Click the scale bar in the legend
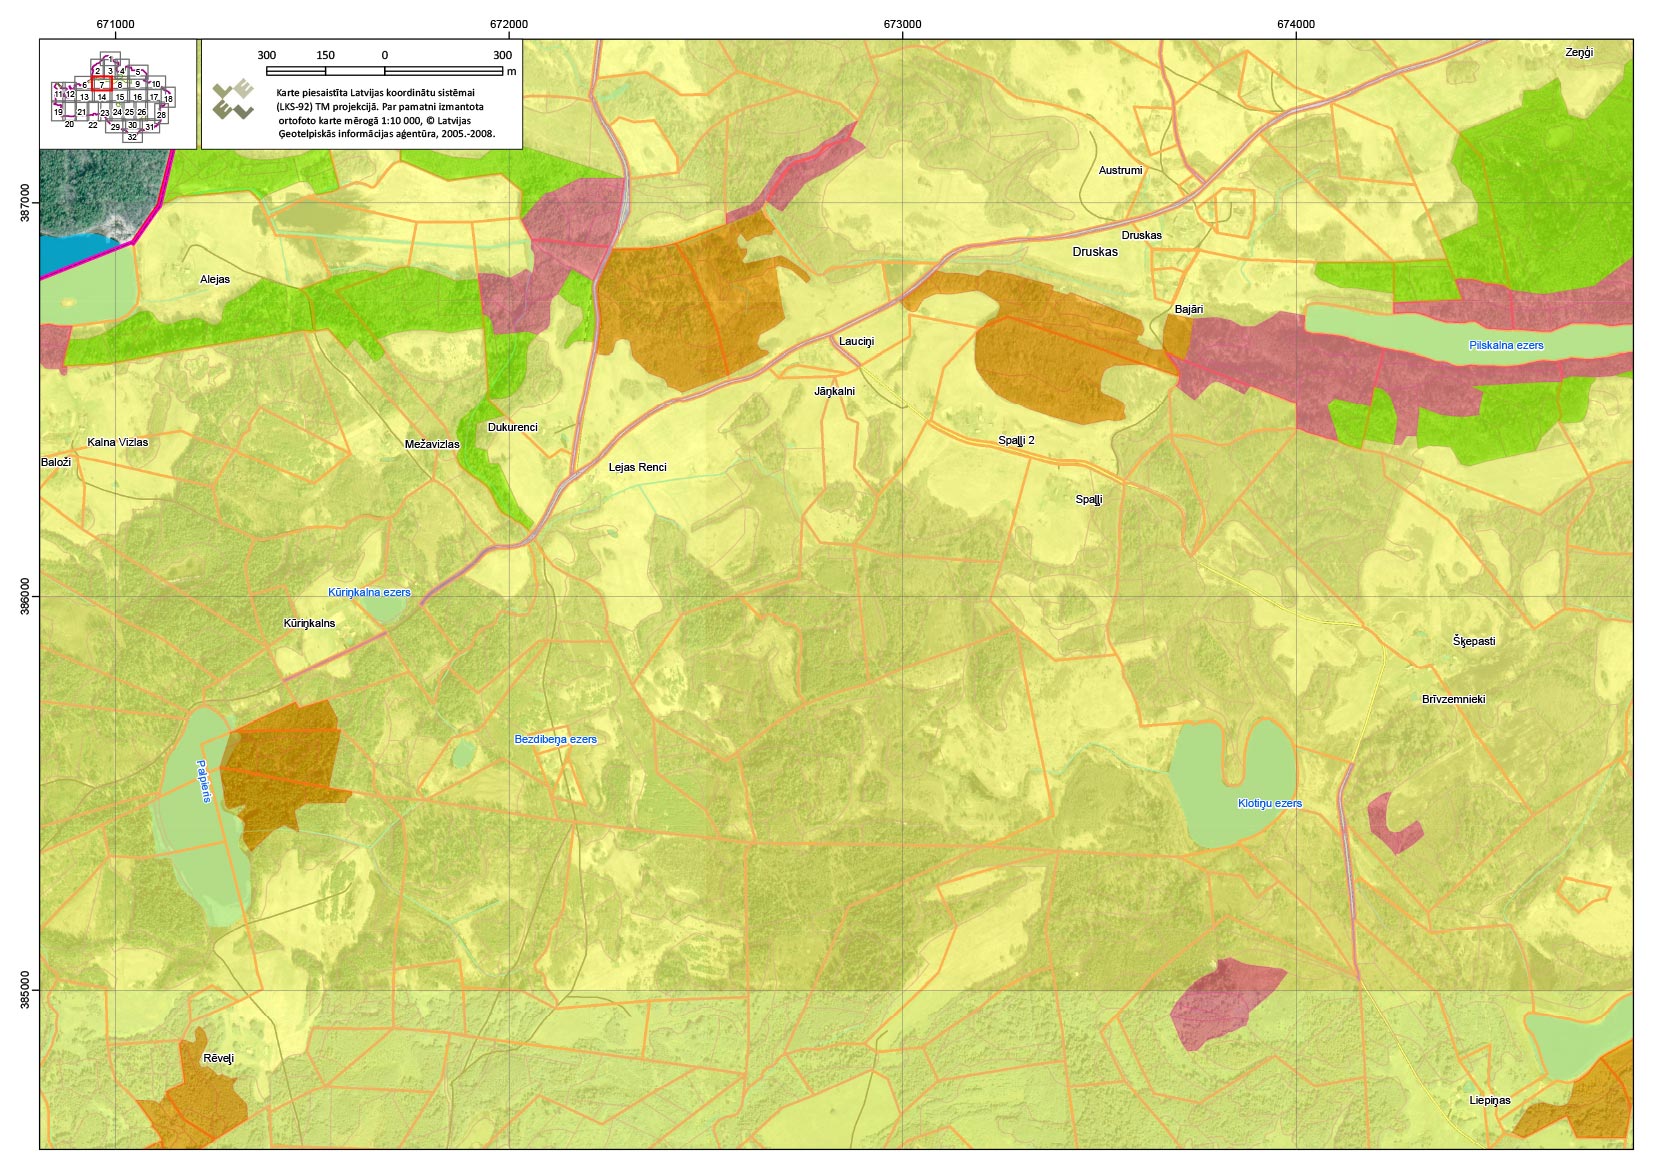This screenshot has width=1653, height=1169. tap(384, 70)
